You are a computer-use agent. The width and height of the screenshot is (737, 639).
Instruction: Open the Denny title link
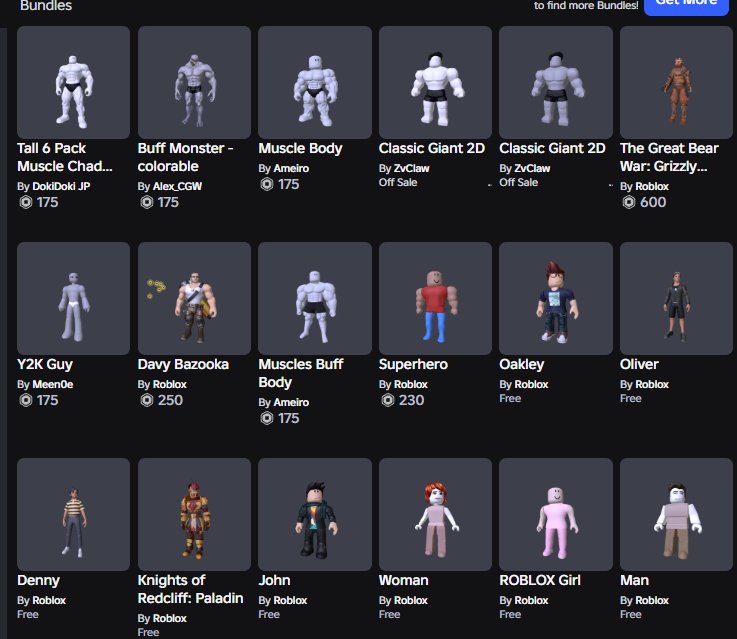click(38, 581)
